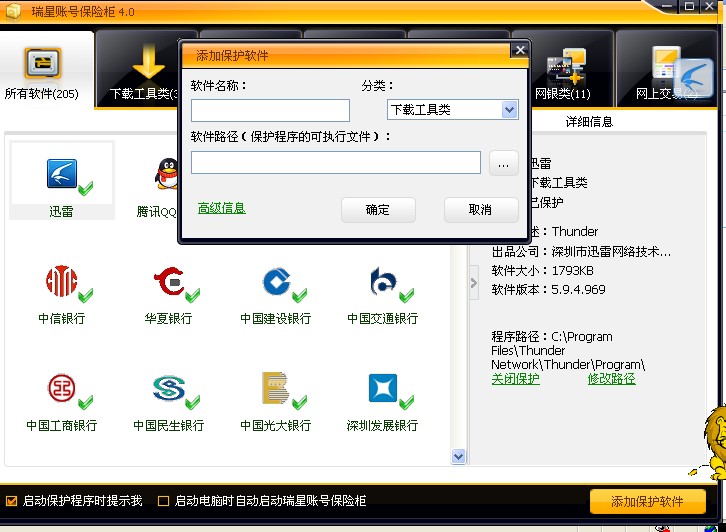The height and width of the screenshot is (532, 726).
Task: Select the 中国交通银行 bank icon
Action: [x=383, y=281]
